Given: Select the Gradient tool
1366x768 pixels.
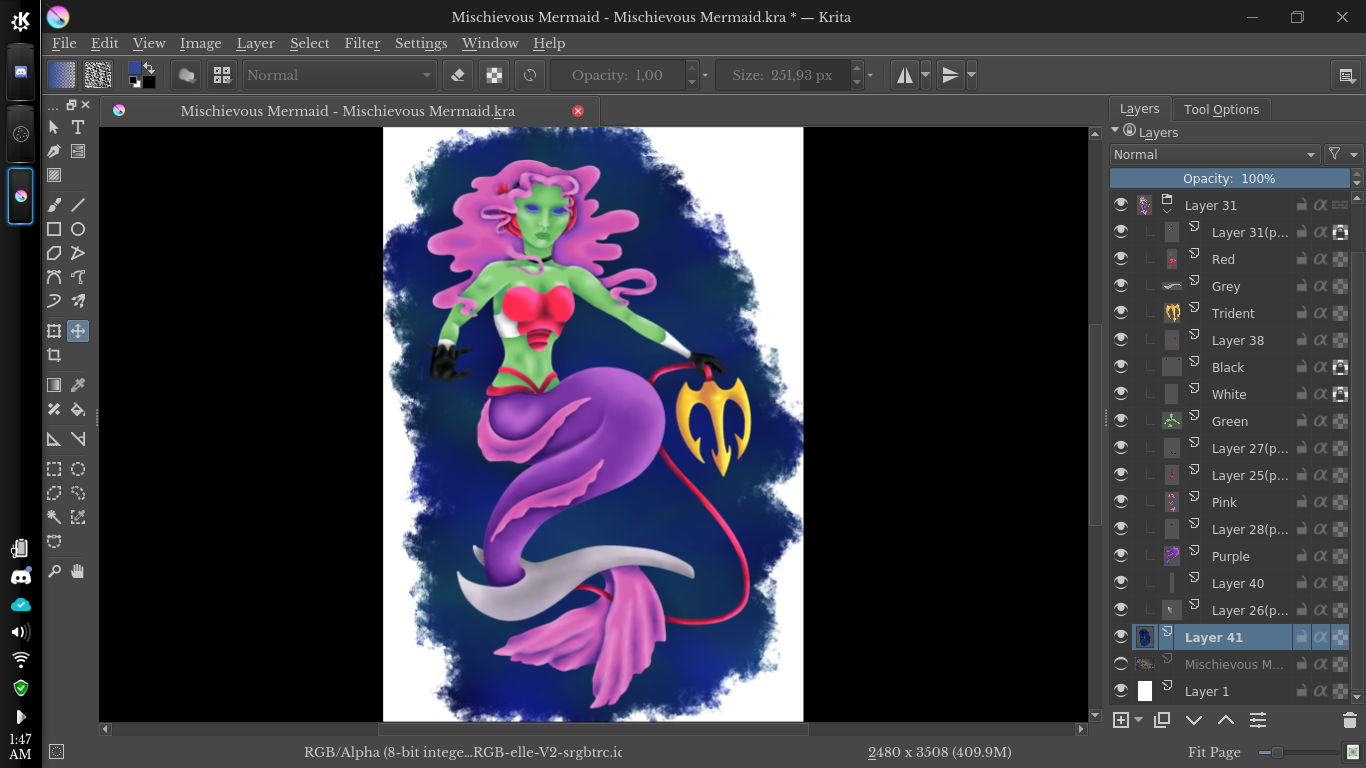Looking at the screenshot, I should point(54,385).
